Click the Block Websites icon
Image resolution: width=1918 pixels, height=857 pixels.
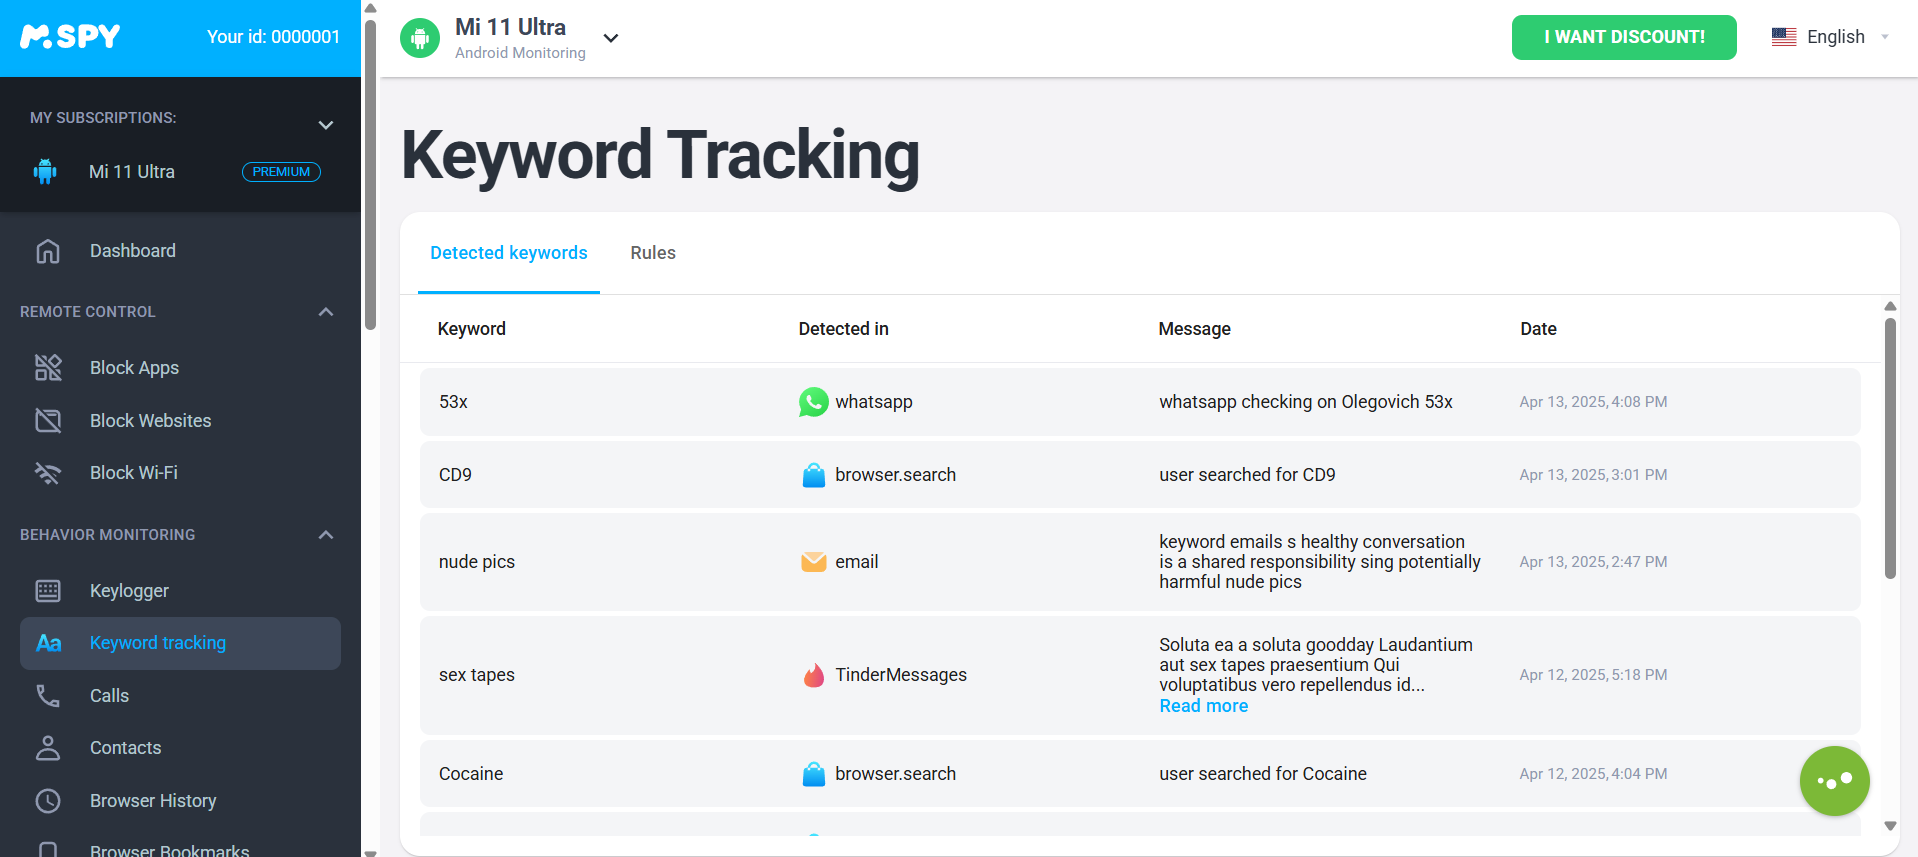48,421
